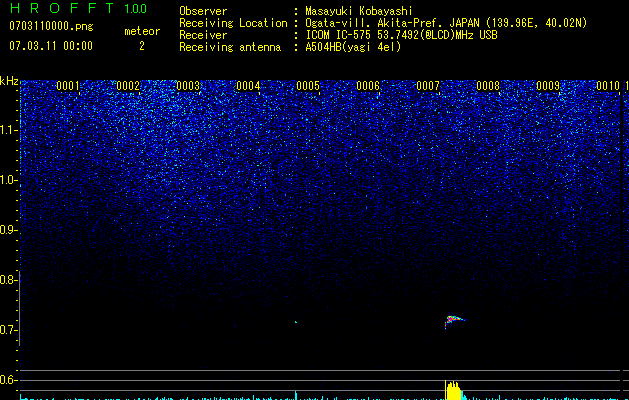
Task: Click the 0.7 kHz axis tick label
Action: click(x=9, y=330)
